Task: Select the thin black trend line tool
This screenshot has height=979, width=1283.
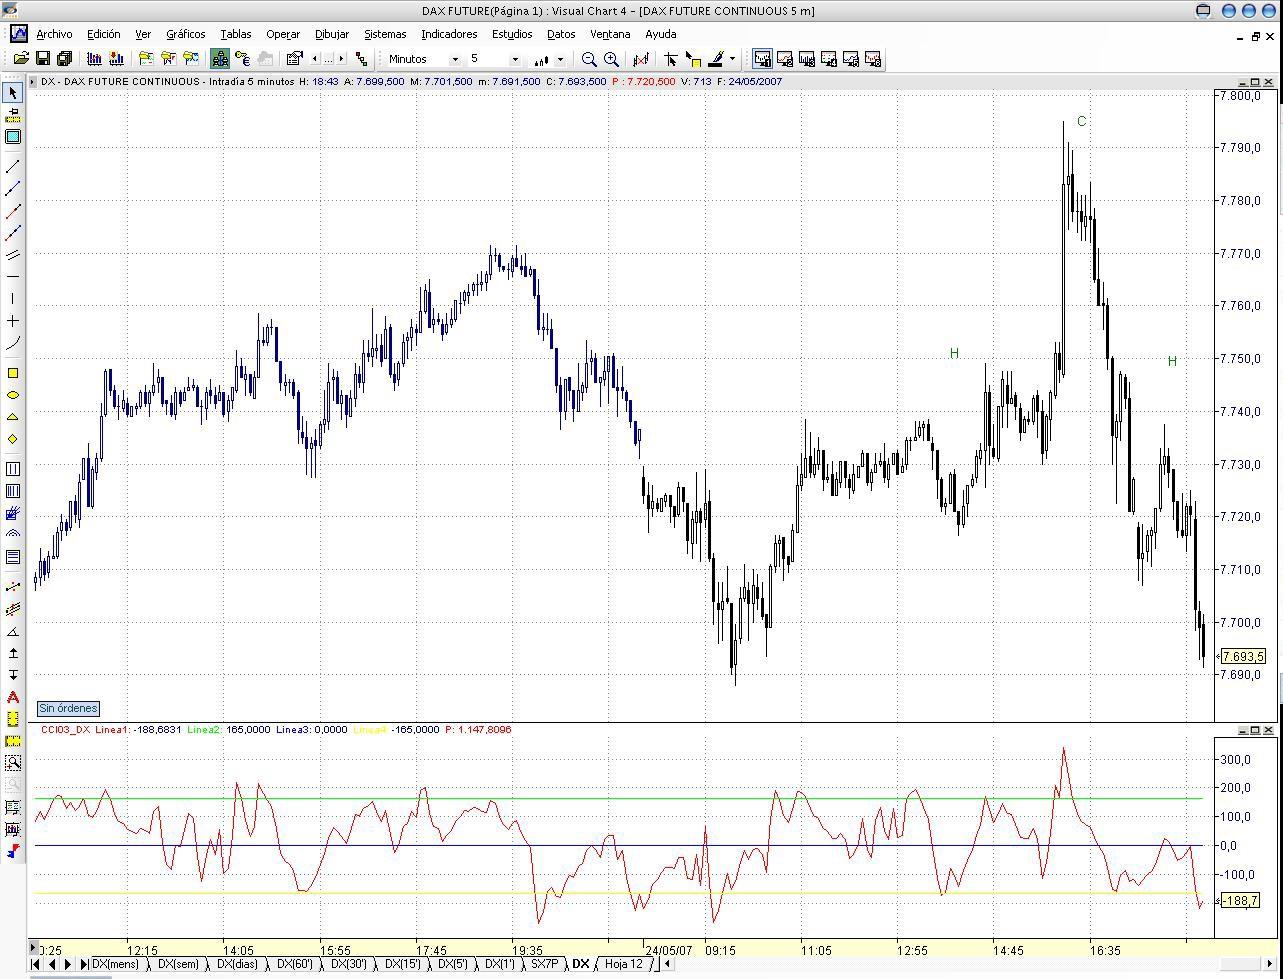Action: point(13,167)
